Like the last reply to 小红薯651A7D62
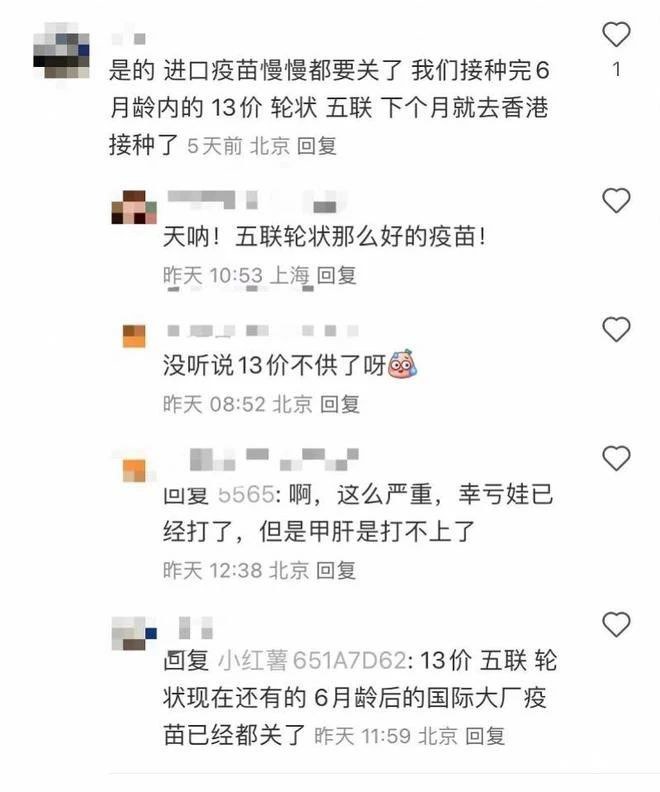 coord(616,624)
